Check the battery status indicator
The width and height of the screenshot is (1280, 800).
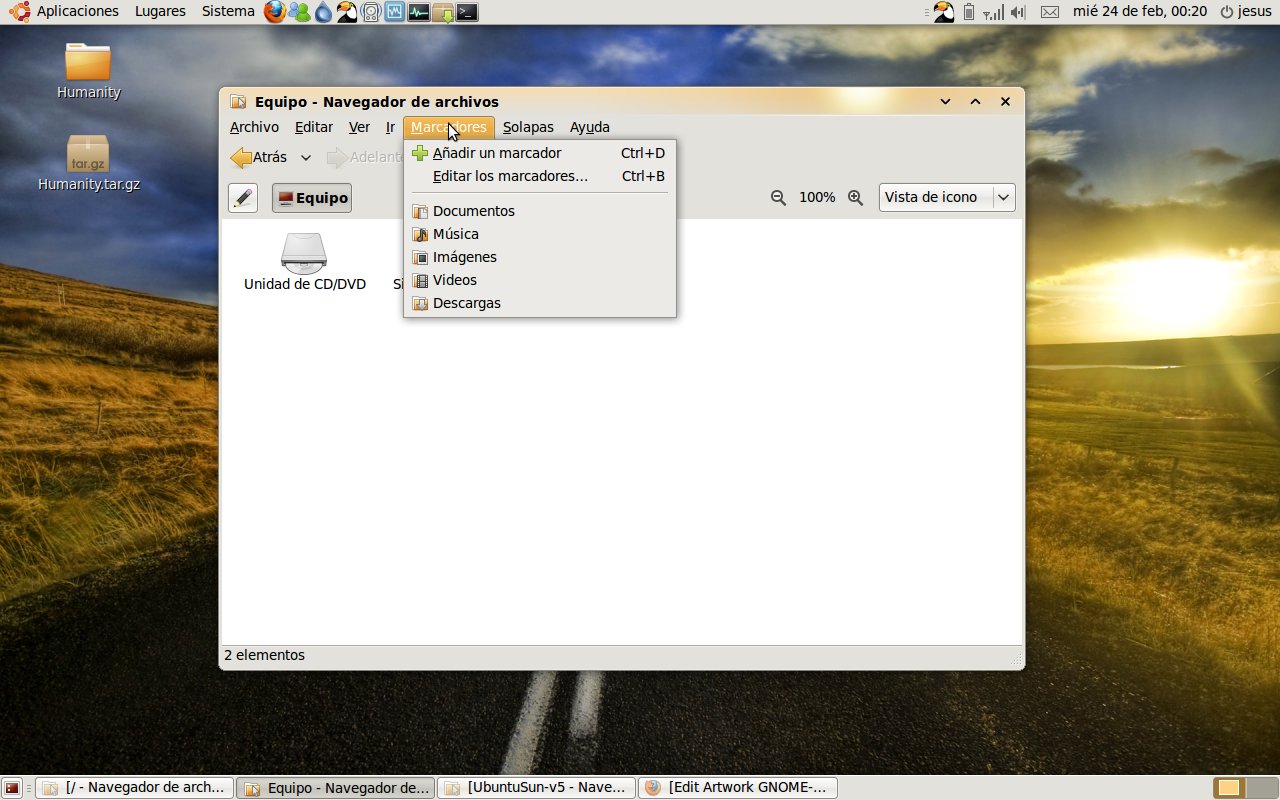click(x=969, y=12)
